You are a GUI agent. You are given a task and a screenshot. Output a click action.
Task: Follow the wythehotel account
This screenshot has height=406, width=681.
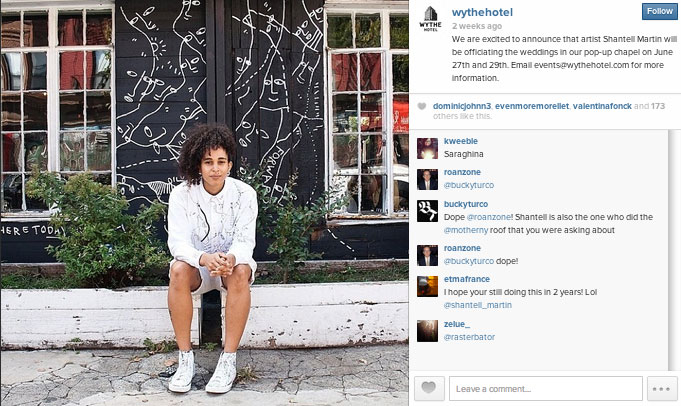point(659,11)
